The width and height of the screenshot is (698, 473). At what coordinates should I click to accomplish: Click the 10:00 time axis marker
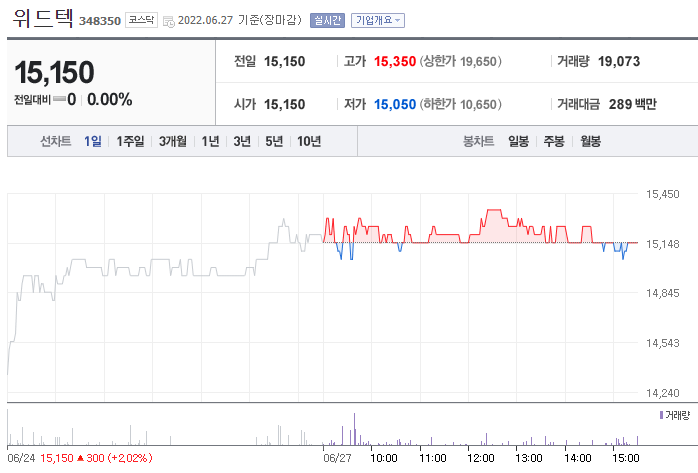point(384,458)
